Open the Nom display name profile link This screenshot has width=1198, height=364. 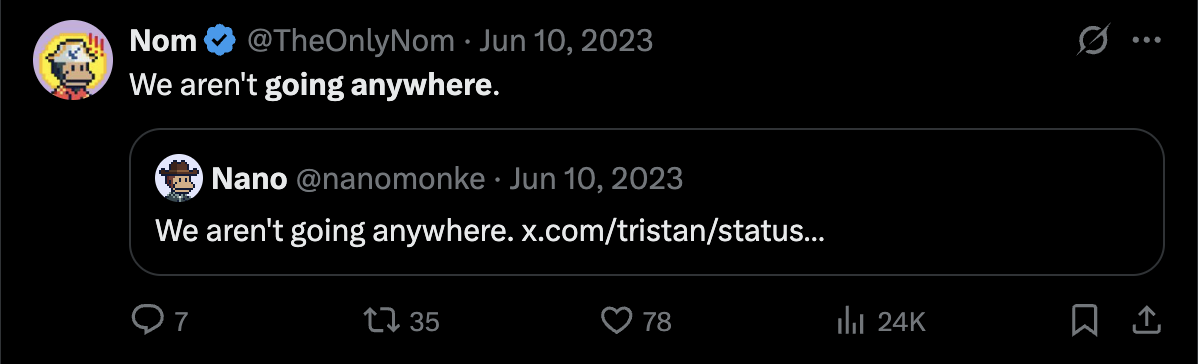(164, 41)
